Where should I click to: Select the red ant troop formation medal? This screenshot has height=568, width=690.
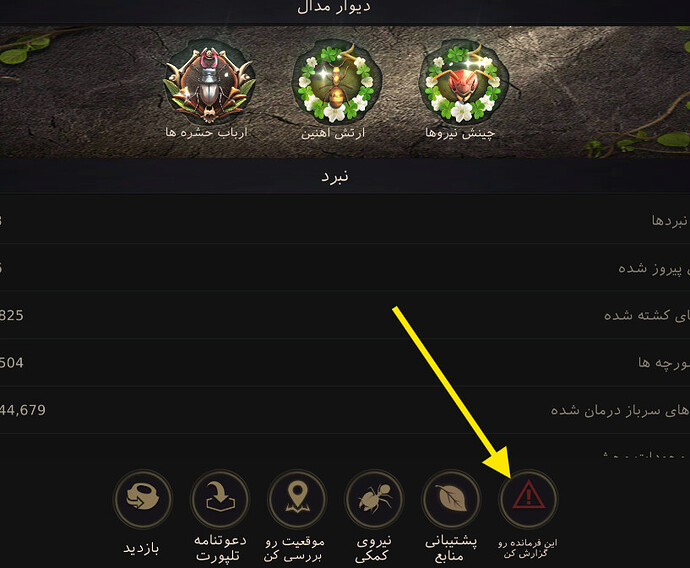(463, 82)
